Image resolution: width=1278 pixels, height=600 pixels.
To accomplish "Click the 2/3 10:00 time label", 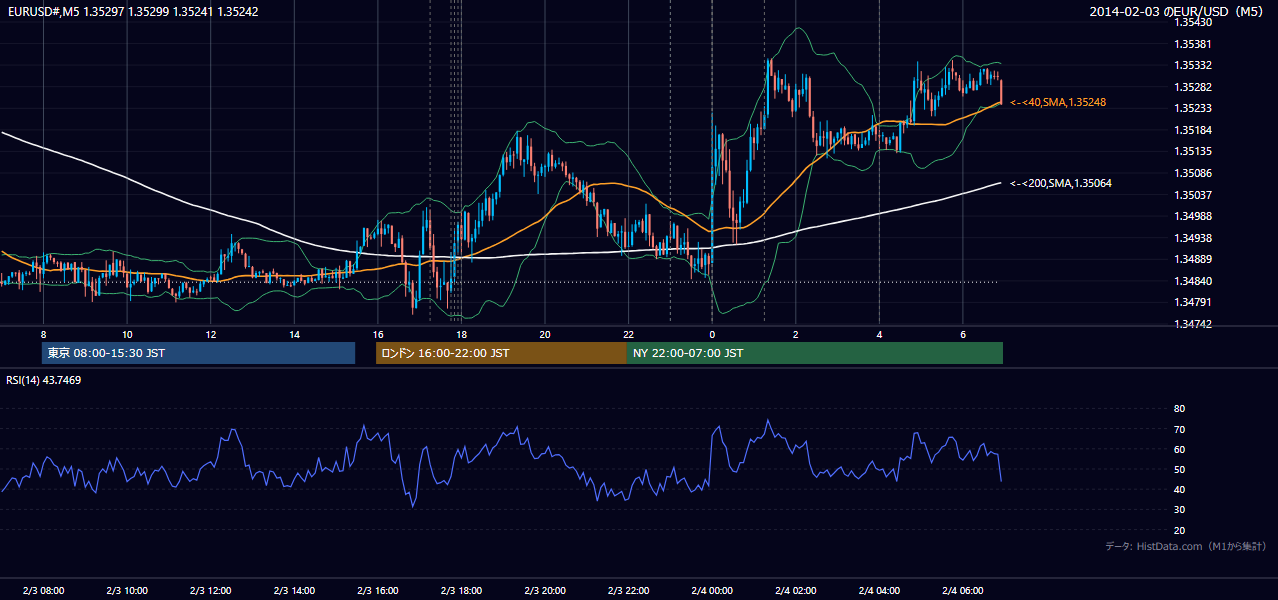I will (x=127, y=590).
